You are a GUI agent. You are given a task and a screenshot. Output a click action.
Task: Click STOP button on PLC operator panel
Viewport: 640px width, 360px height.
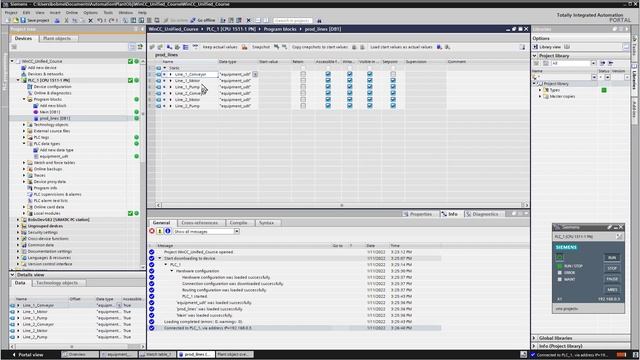pyautogui.click(x=612, y=269)
